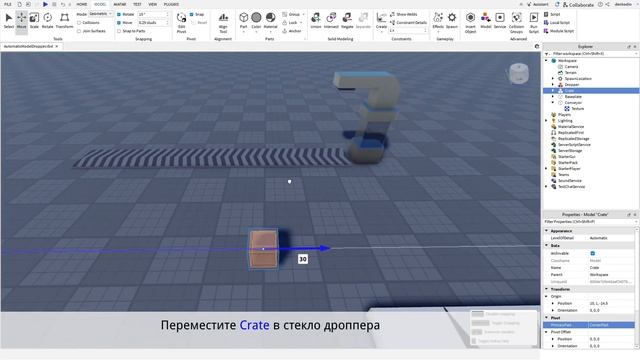Insert a new Part
Viewport: 640px width, 360px height.
(x=243, y=21)
